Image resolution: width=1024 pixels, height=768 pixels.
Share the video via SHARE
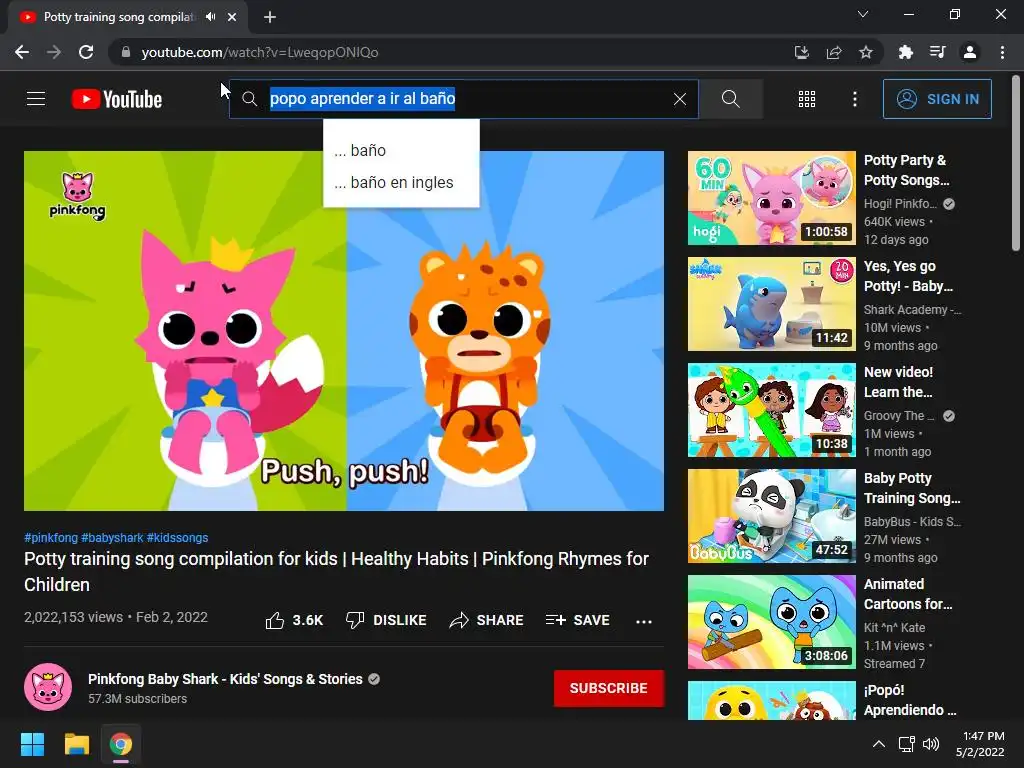[487, 620]
